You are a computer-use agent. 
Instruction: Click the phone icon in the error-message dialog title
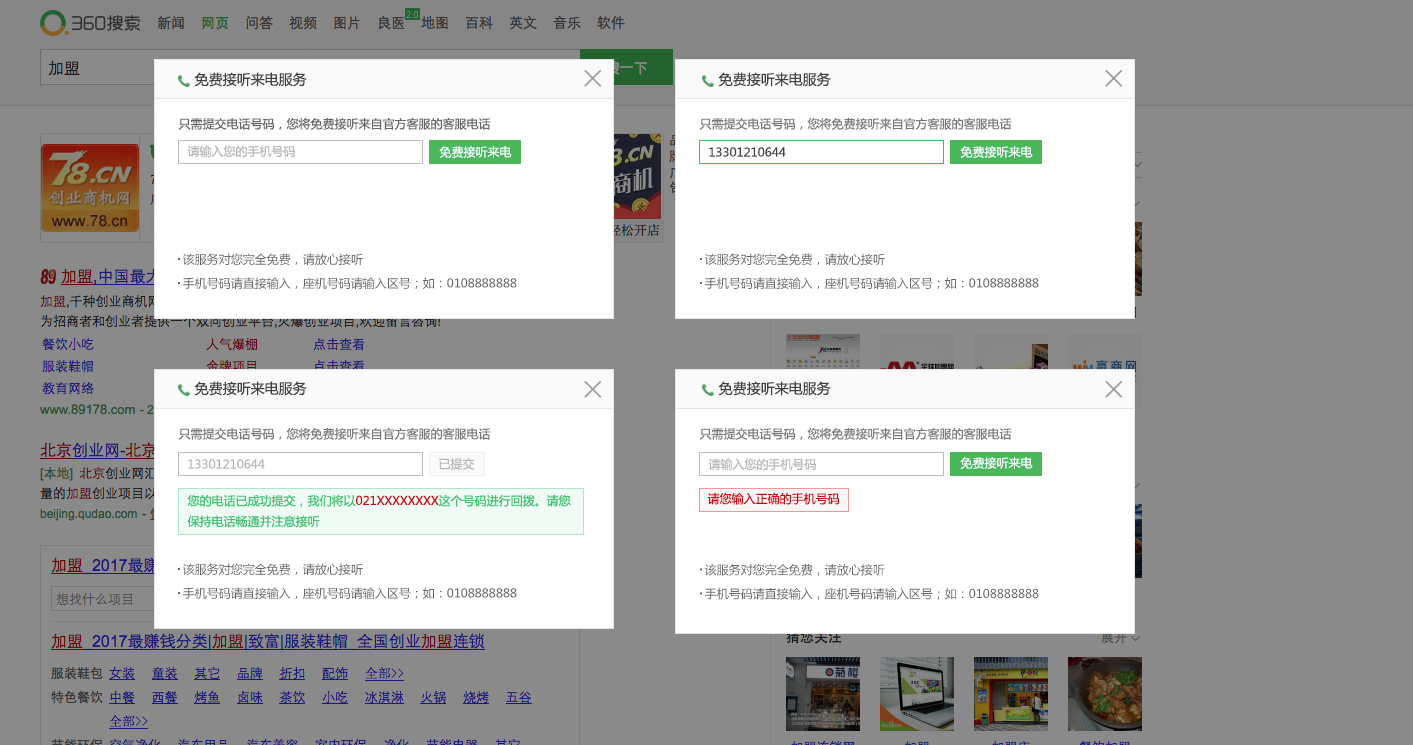click(707, 390)
